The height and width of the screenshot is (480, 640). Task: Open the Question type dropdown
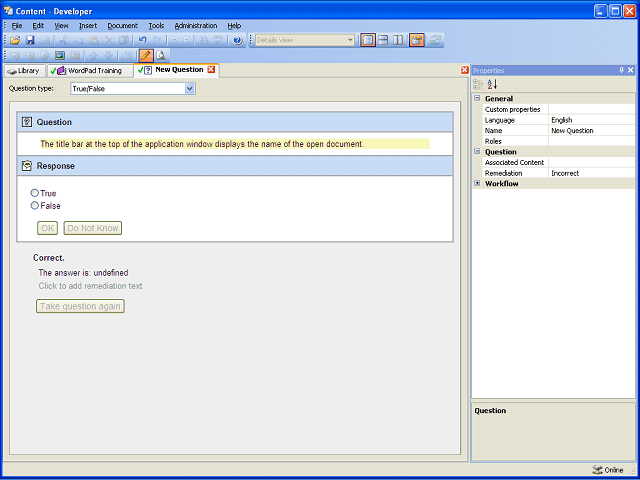pyautogui.click(x=190, y=89)
